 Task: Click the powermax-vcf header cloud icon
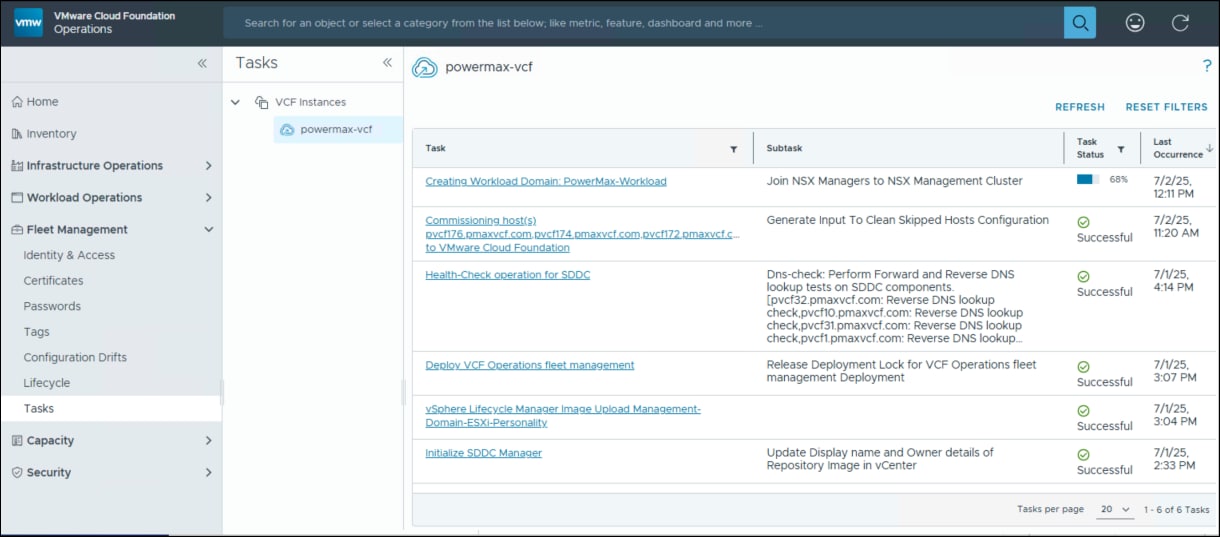(425, 67)
